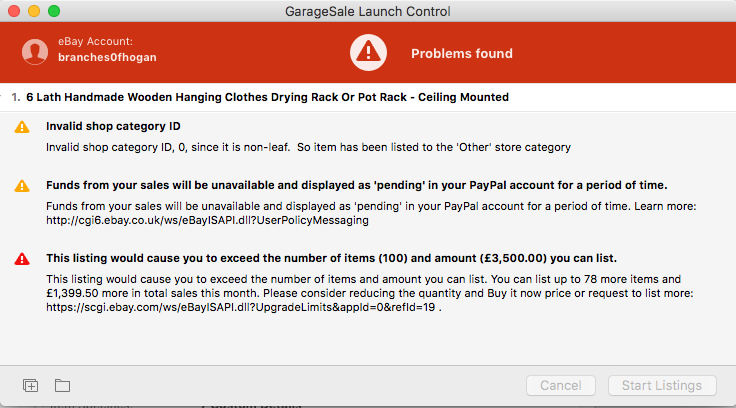Open the eBay UpgradeLimits request link
This screenshot has height=408, width=736.
click(x=241, y=308)
